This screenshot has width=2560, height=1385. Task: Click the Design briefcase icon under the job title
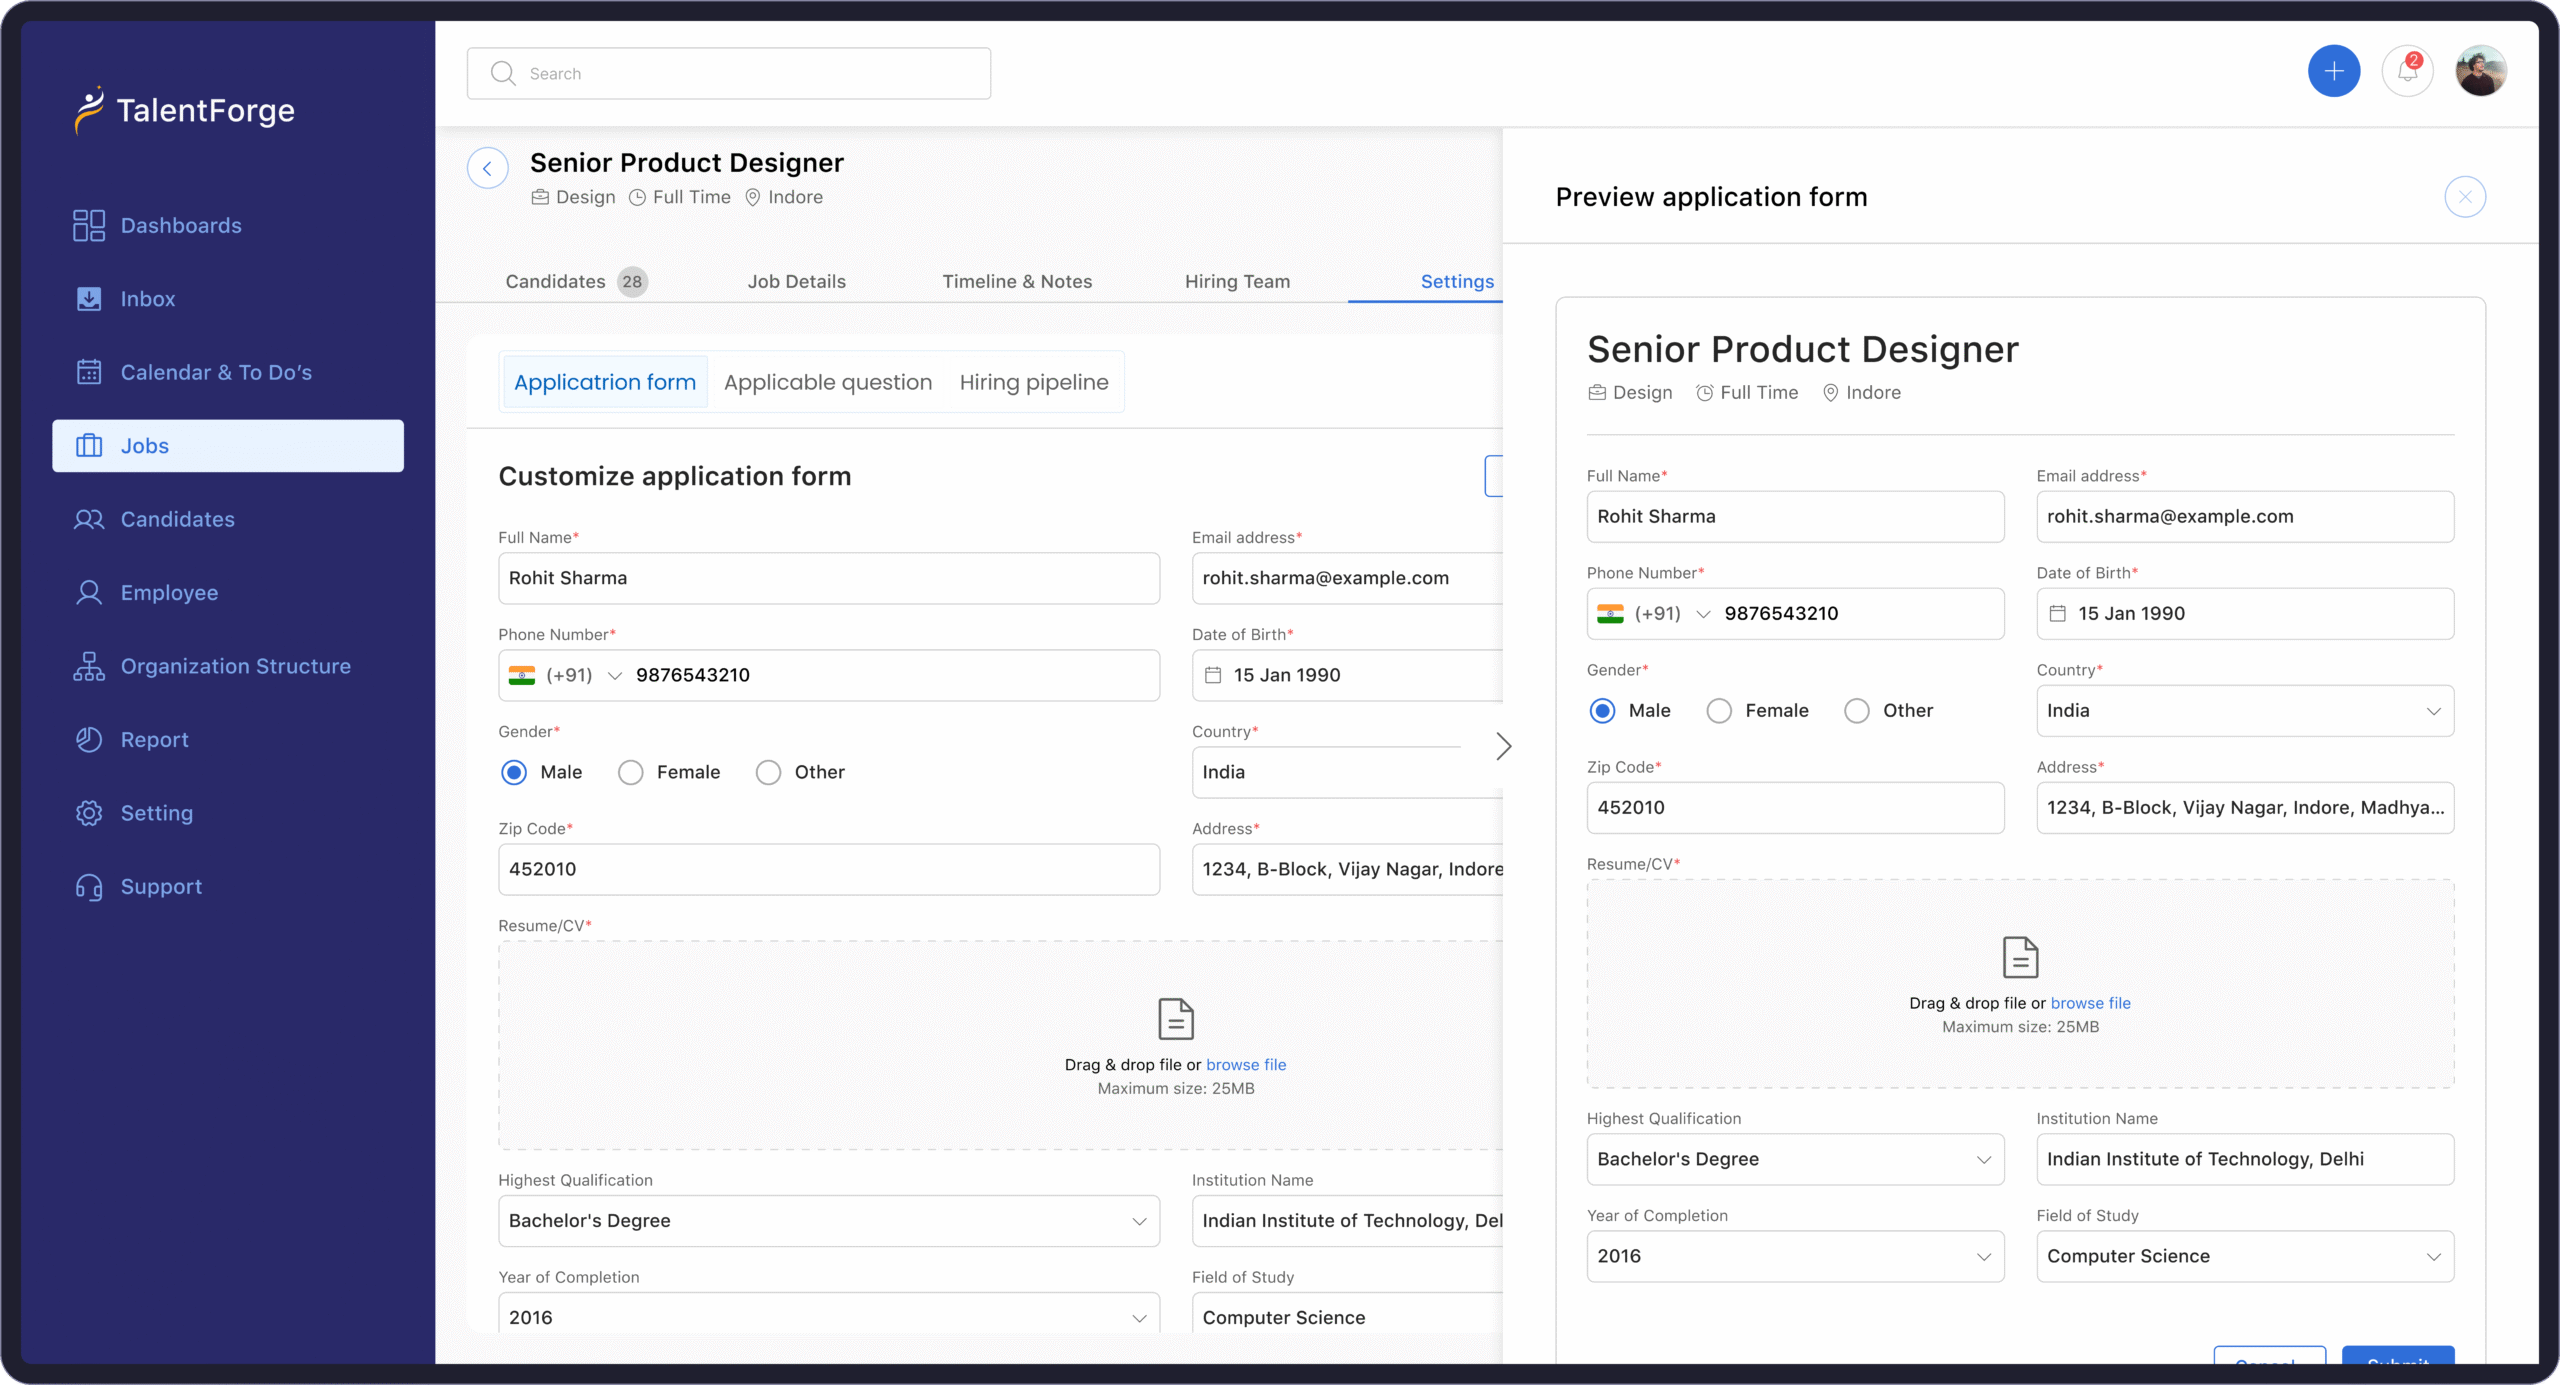click(x=540, y=197)
